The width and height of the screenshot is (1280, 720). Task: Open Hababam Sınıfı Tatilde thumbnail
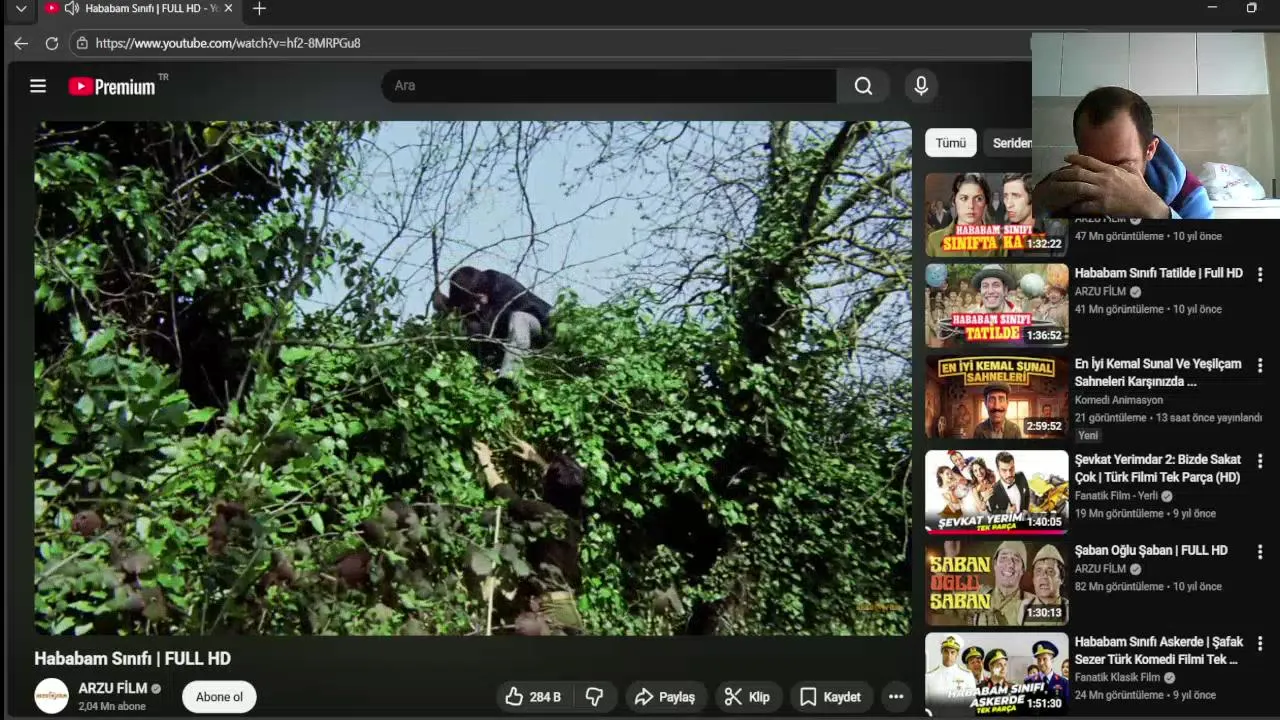tap(996, 305)
